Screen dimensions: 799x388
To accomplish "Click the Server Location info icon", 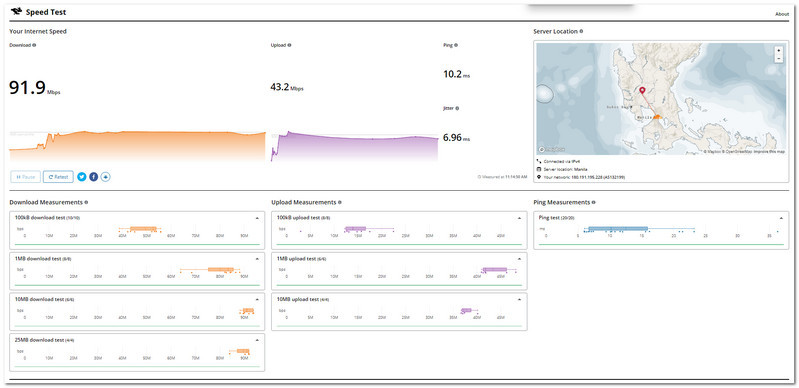I will 581,31.
